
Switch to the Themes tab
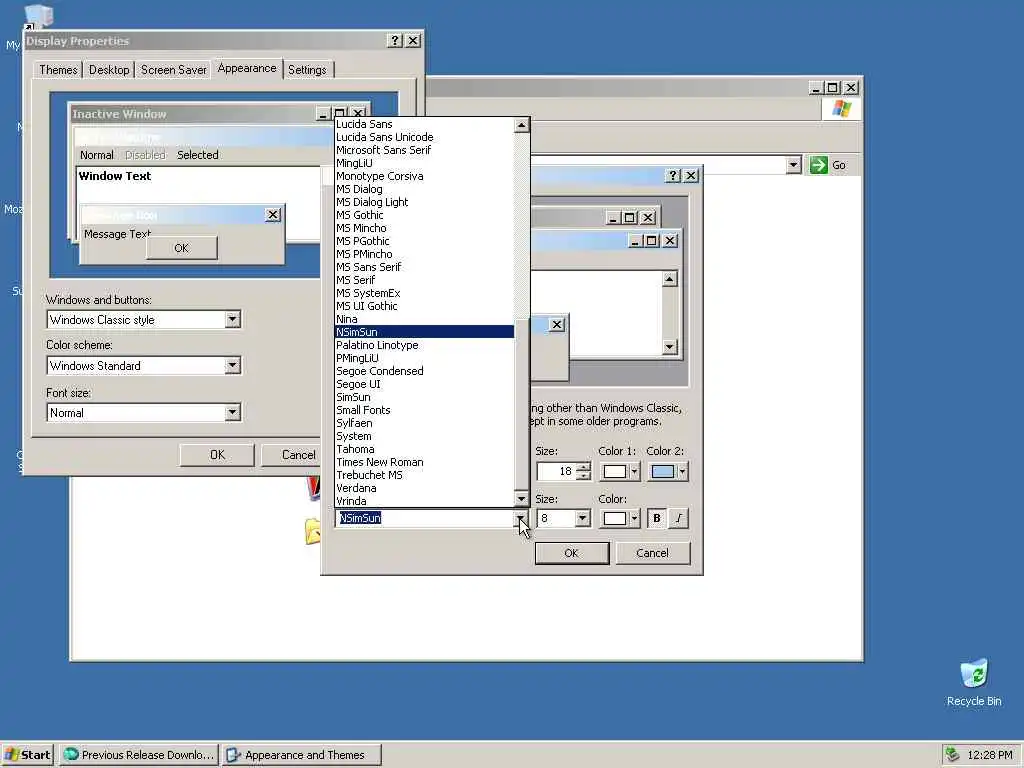click(58, 70)
